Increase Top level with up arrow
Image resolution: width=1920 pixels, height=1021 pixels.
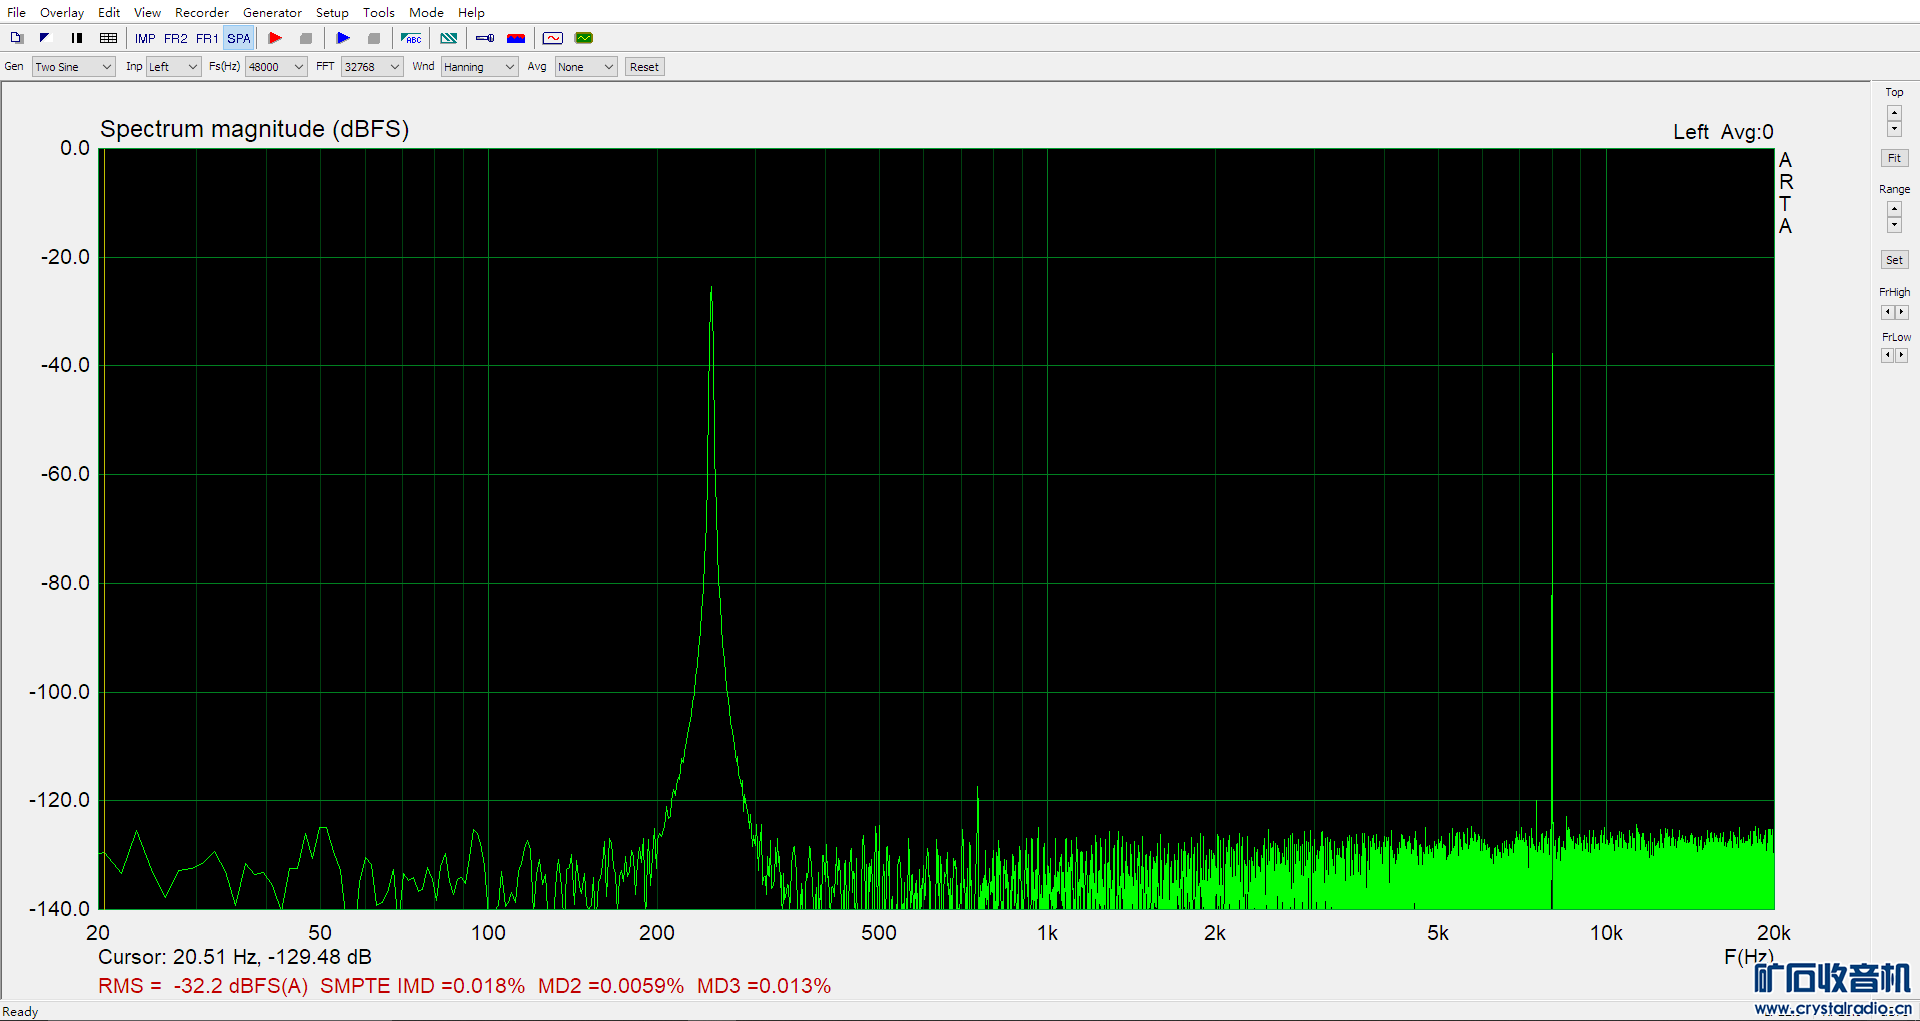[1894, 112]
